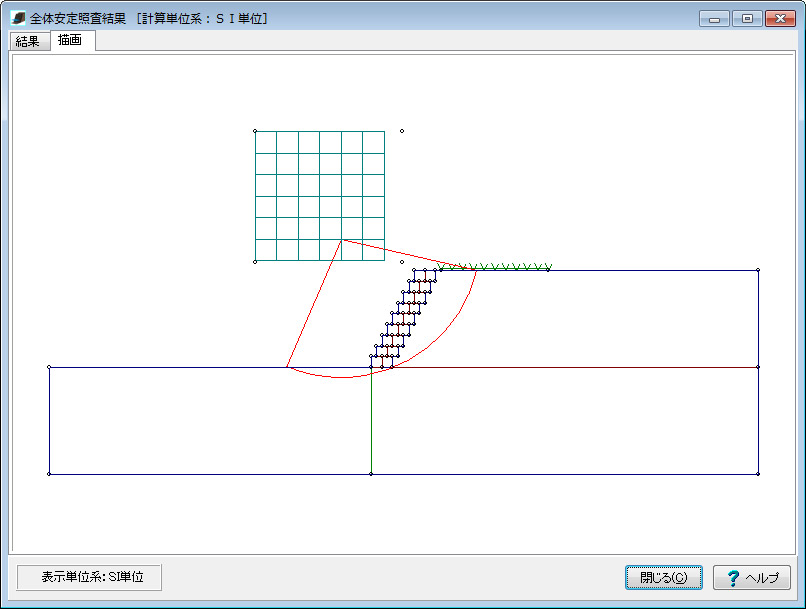This screenshot has height=609, width=806.
Task: Open help with the ヘルプ button
Action: [x=752, y=577]
